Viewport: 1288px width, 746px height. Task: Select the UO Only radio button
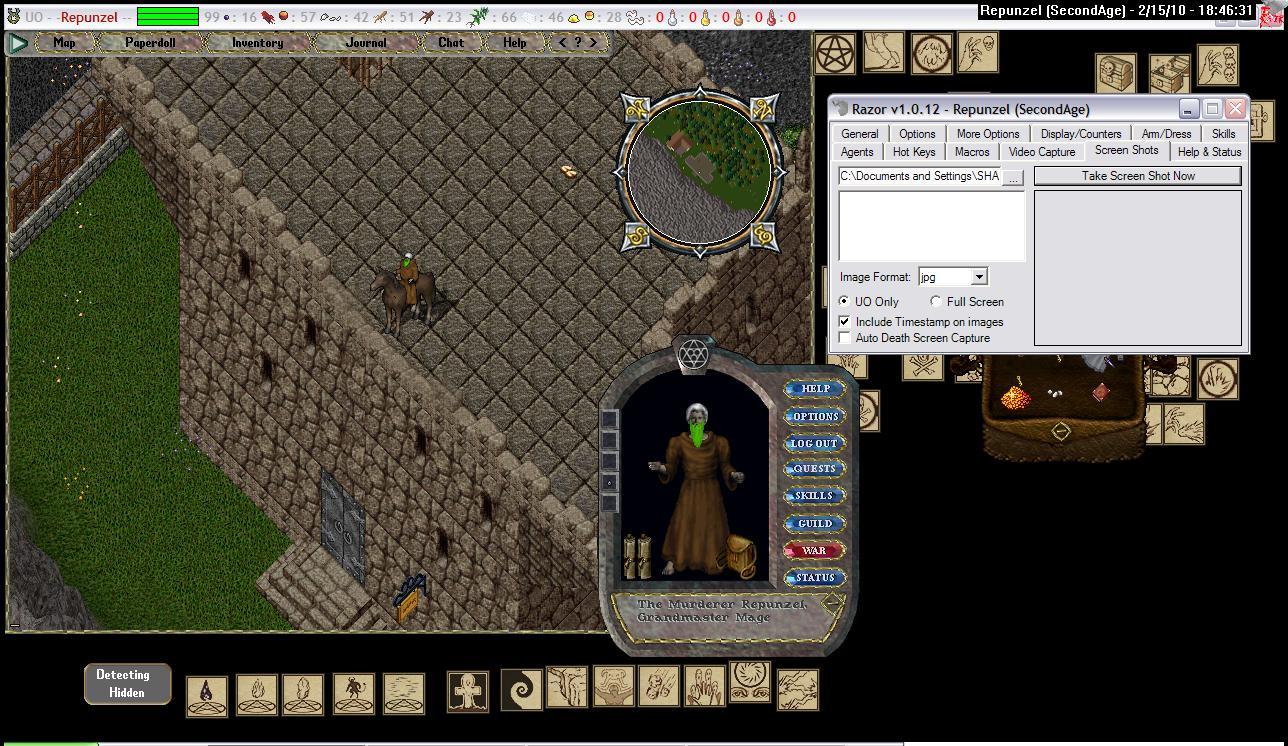pos(845,301)
